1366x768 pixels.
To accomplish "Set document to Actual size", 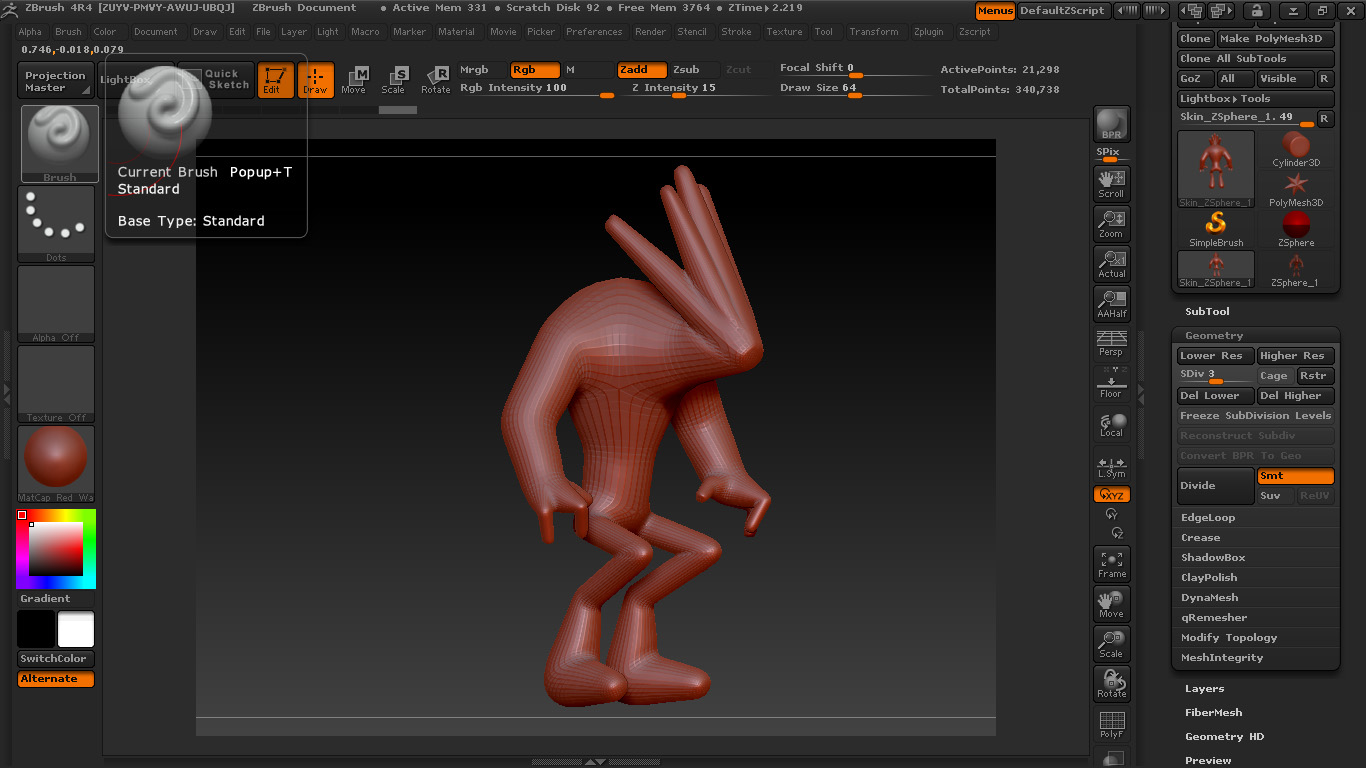I will 1111,264.
